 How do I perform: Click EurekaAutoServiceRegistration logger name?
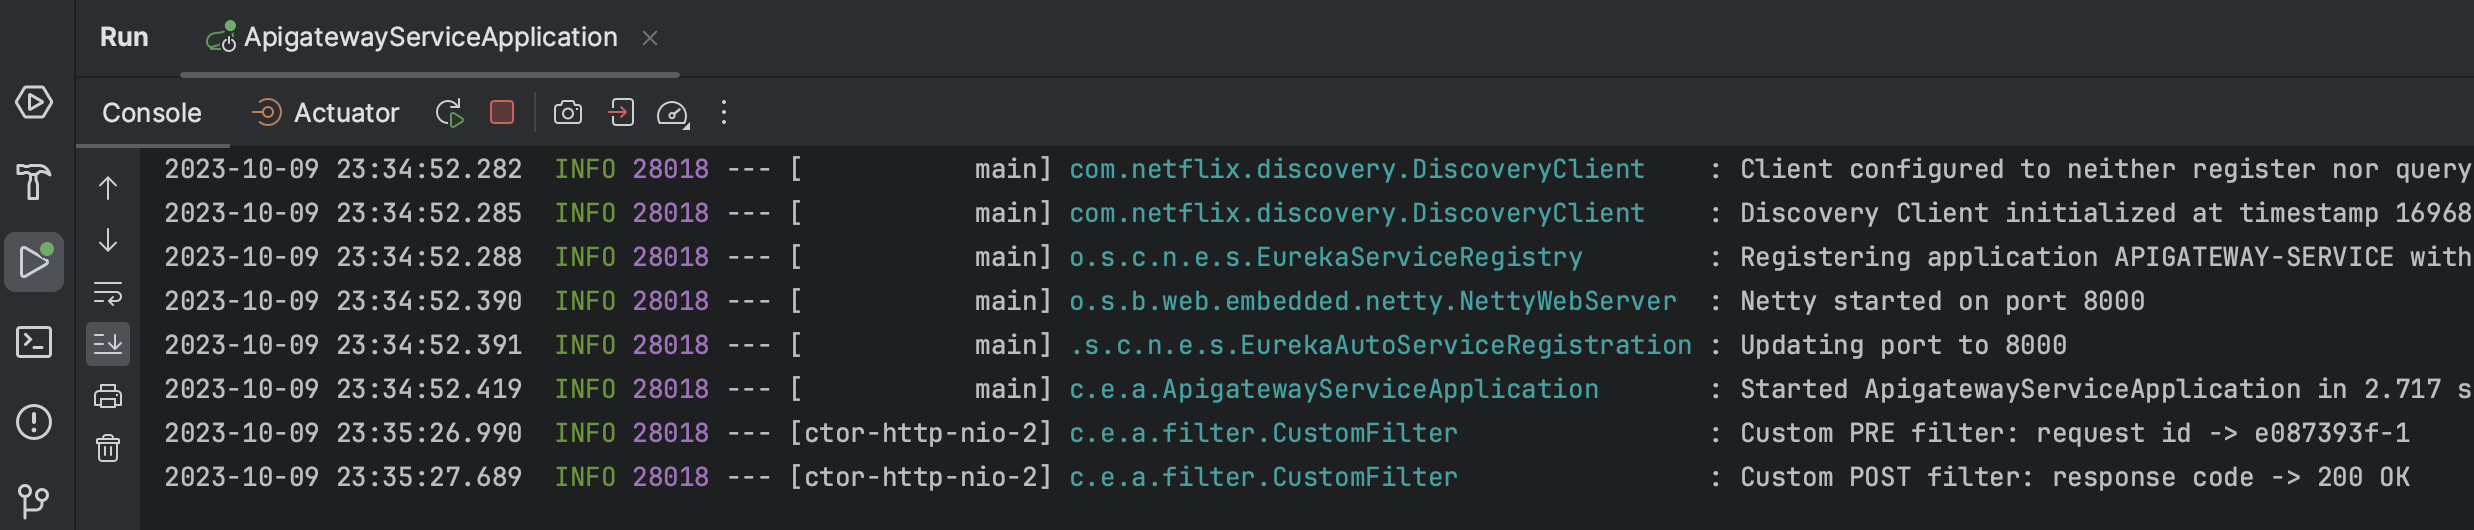[1381, 345]
